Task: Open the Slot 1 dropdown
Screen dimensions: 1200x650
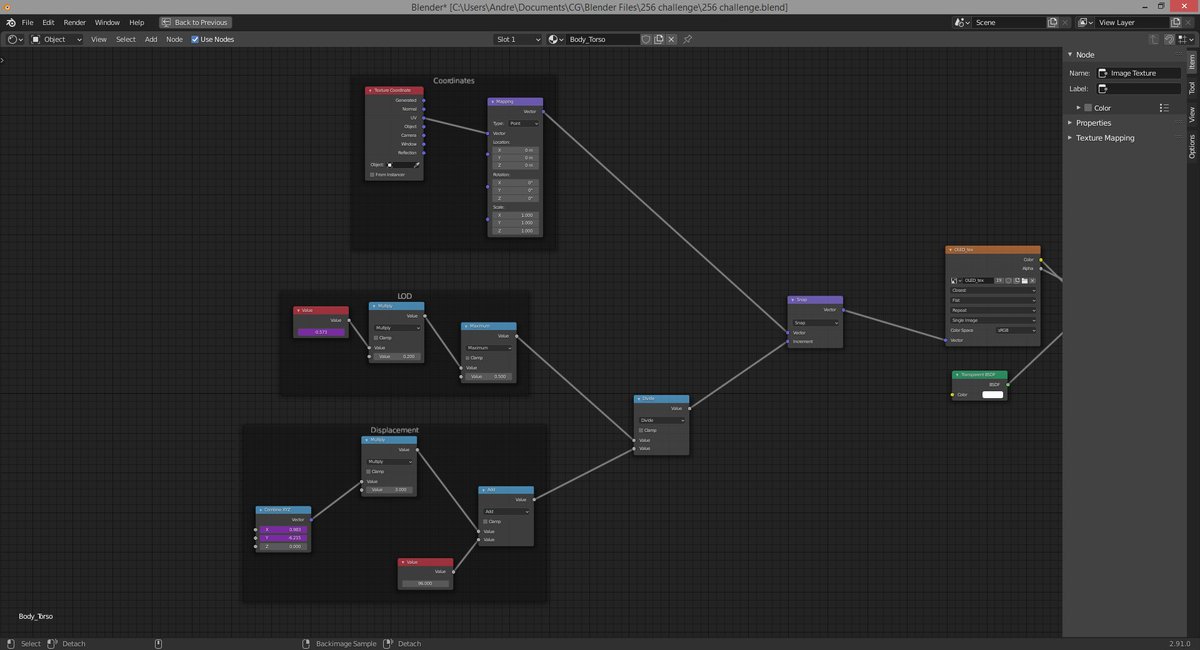Action: (x=518, y=39)
